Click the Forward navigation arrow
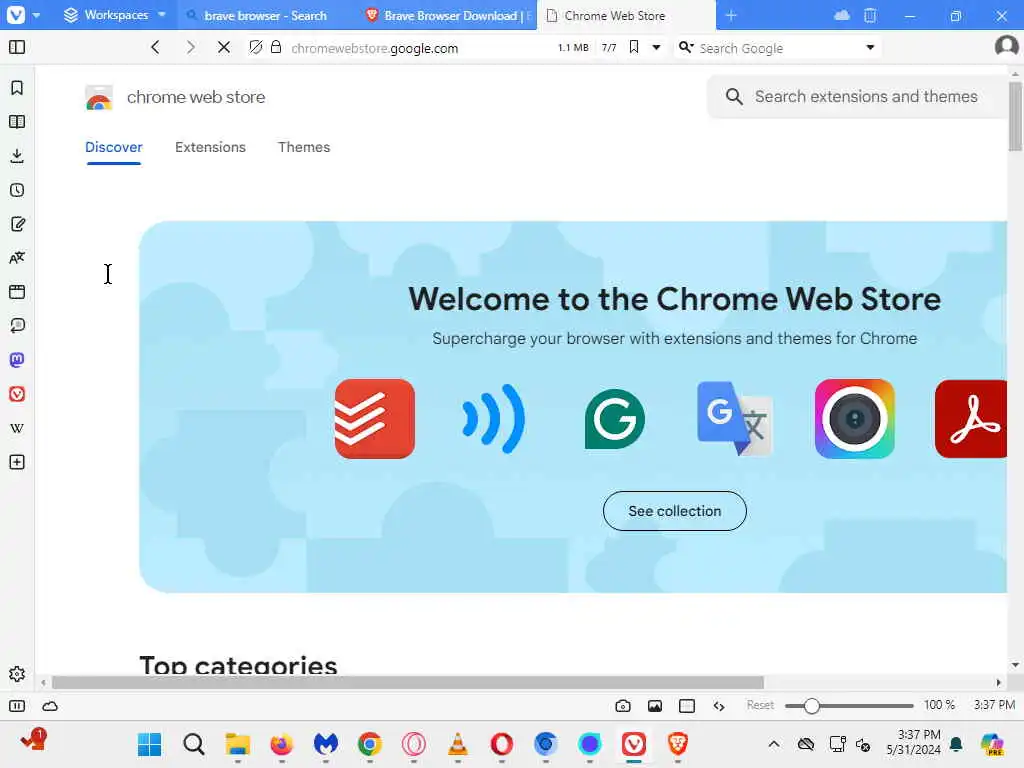The width and height of the screenshot is (1024, 768). point(190,47)
